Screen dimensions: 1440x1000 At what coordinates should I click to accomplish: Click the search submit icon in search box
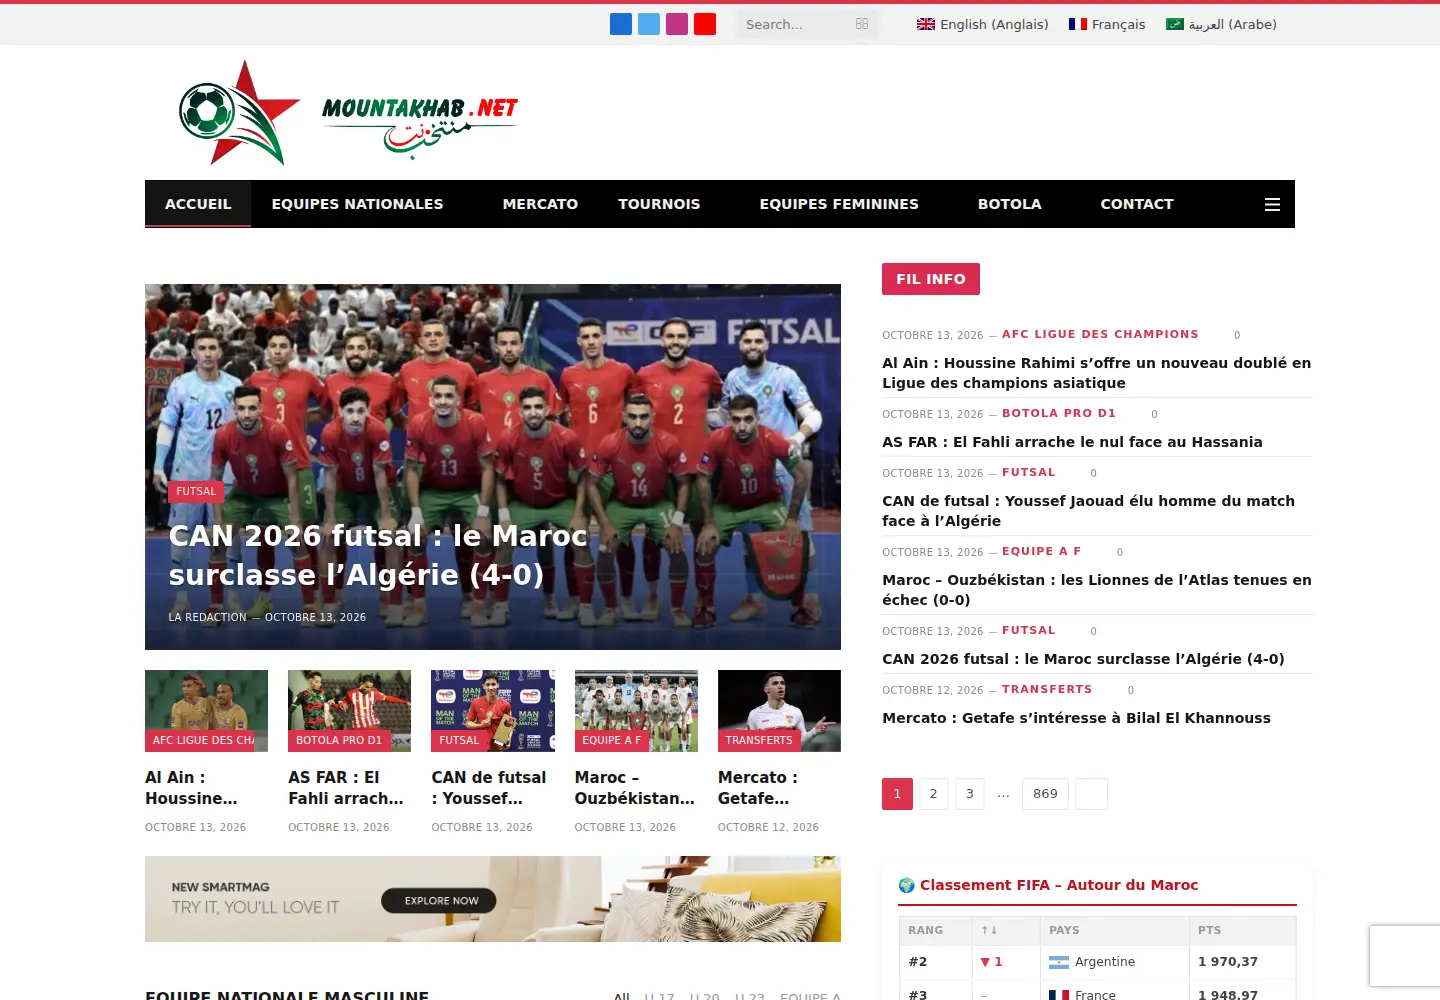tap(862, 24)
